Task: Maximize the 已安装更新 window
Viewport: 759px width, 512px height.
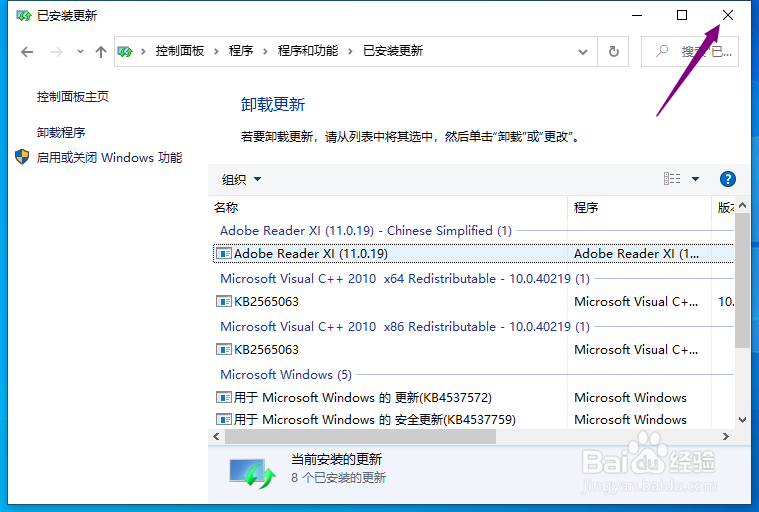Action: tap(682, 15)
